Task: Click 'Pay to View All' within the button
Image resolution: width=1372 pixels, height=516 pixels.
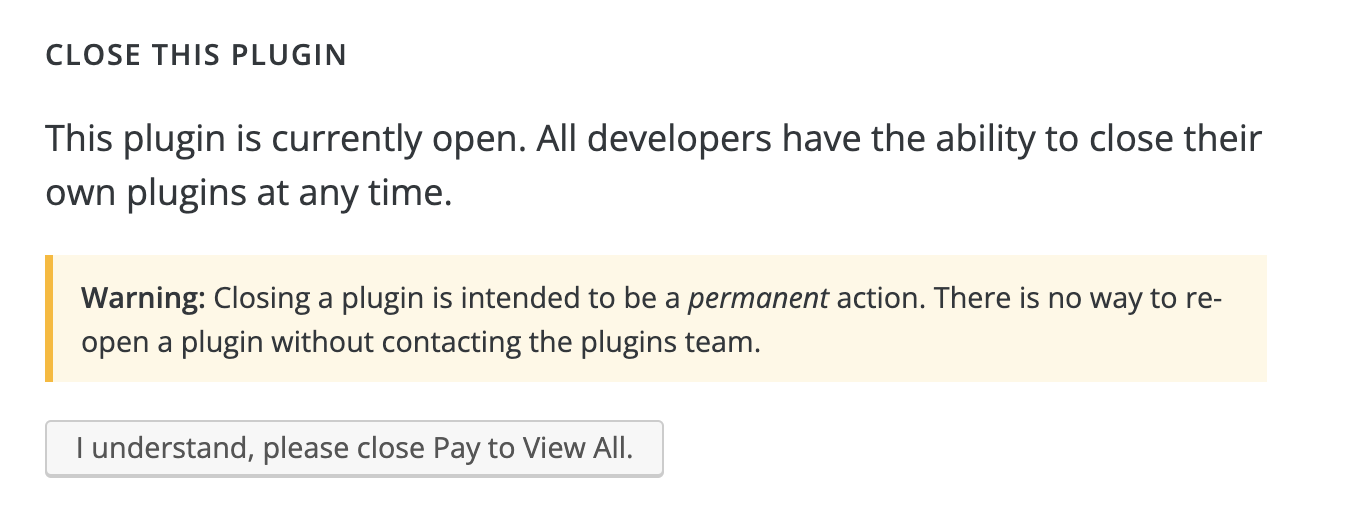Action: 532,448
